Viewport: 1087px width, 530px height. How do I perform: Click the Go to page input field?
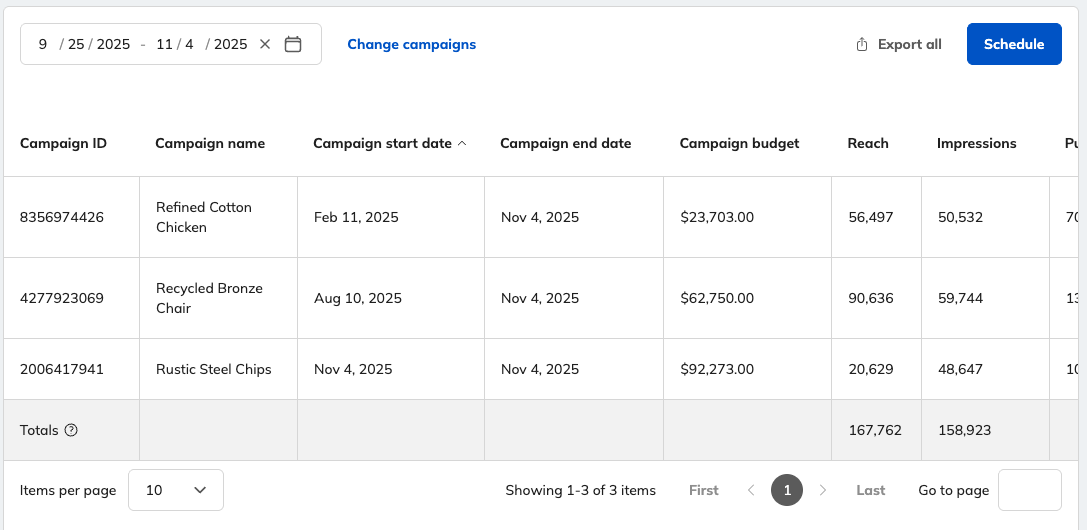click(1029, 490)
